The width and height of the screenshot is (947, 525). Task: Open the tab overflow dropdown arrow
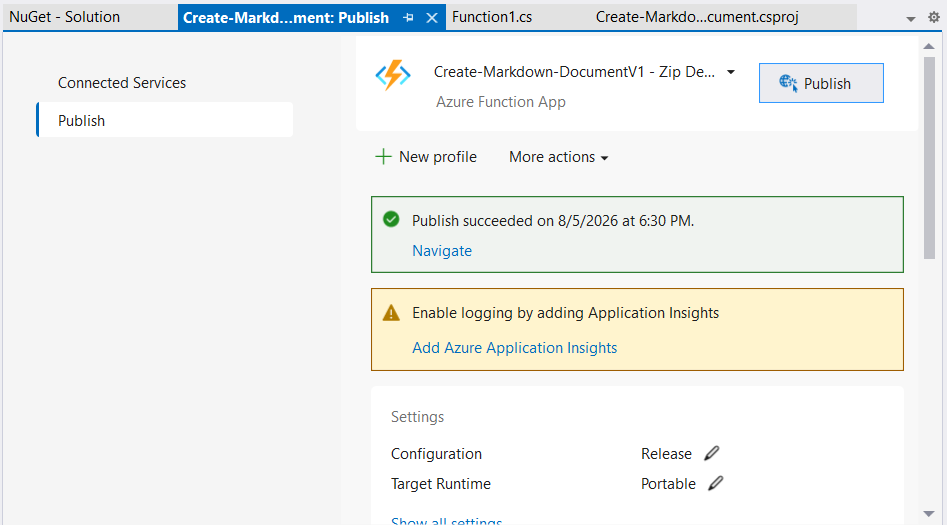tap(911, 19)
